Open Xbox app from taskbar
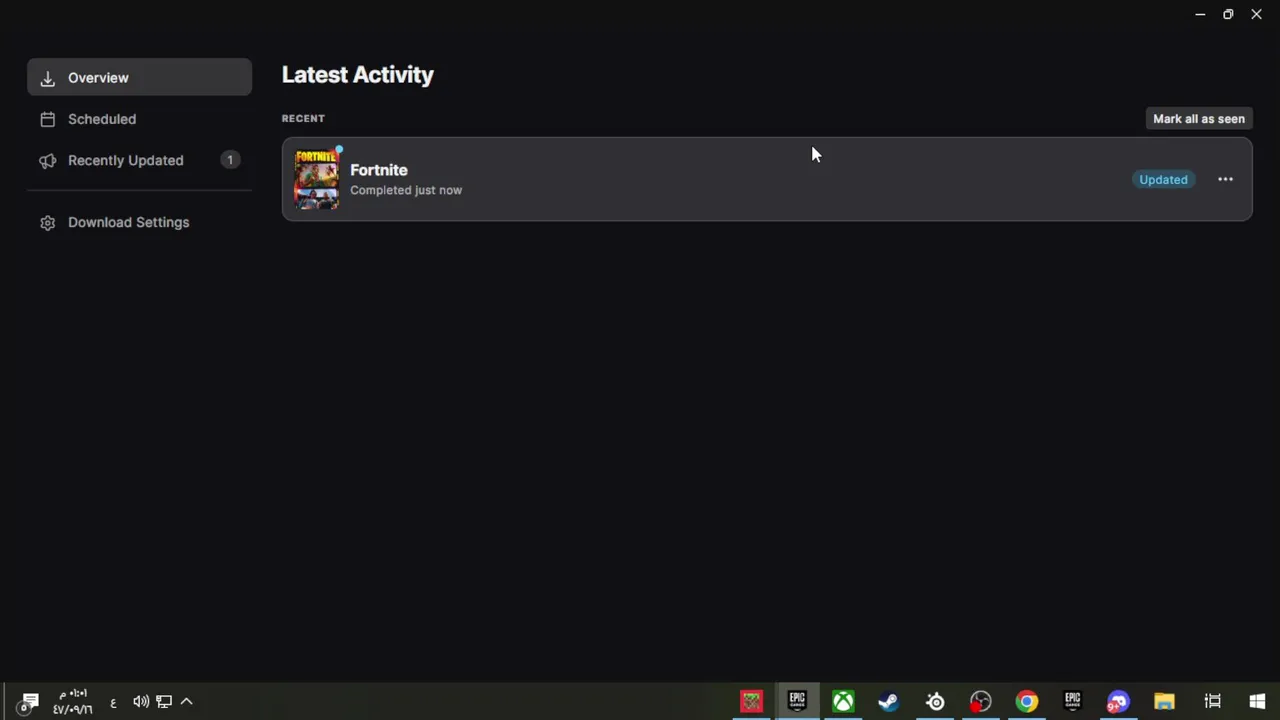The width and height of the screenshot is (1280, 720). (843, 701)
